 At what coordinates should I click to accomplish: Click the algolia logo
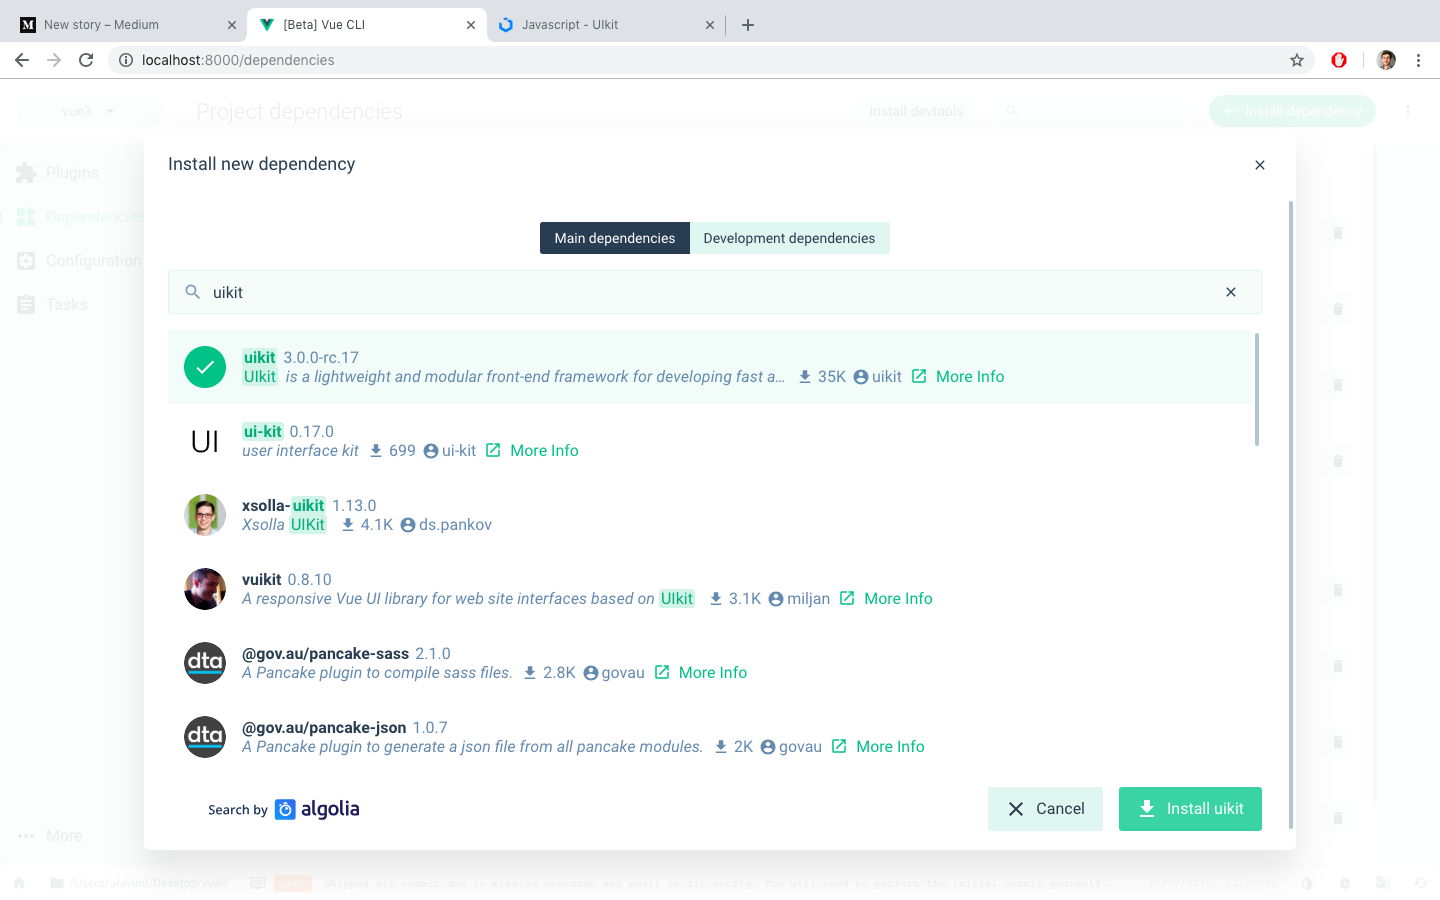[x=317, y=809]
